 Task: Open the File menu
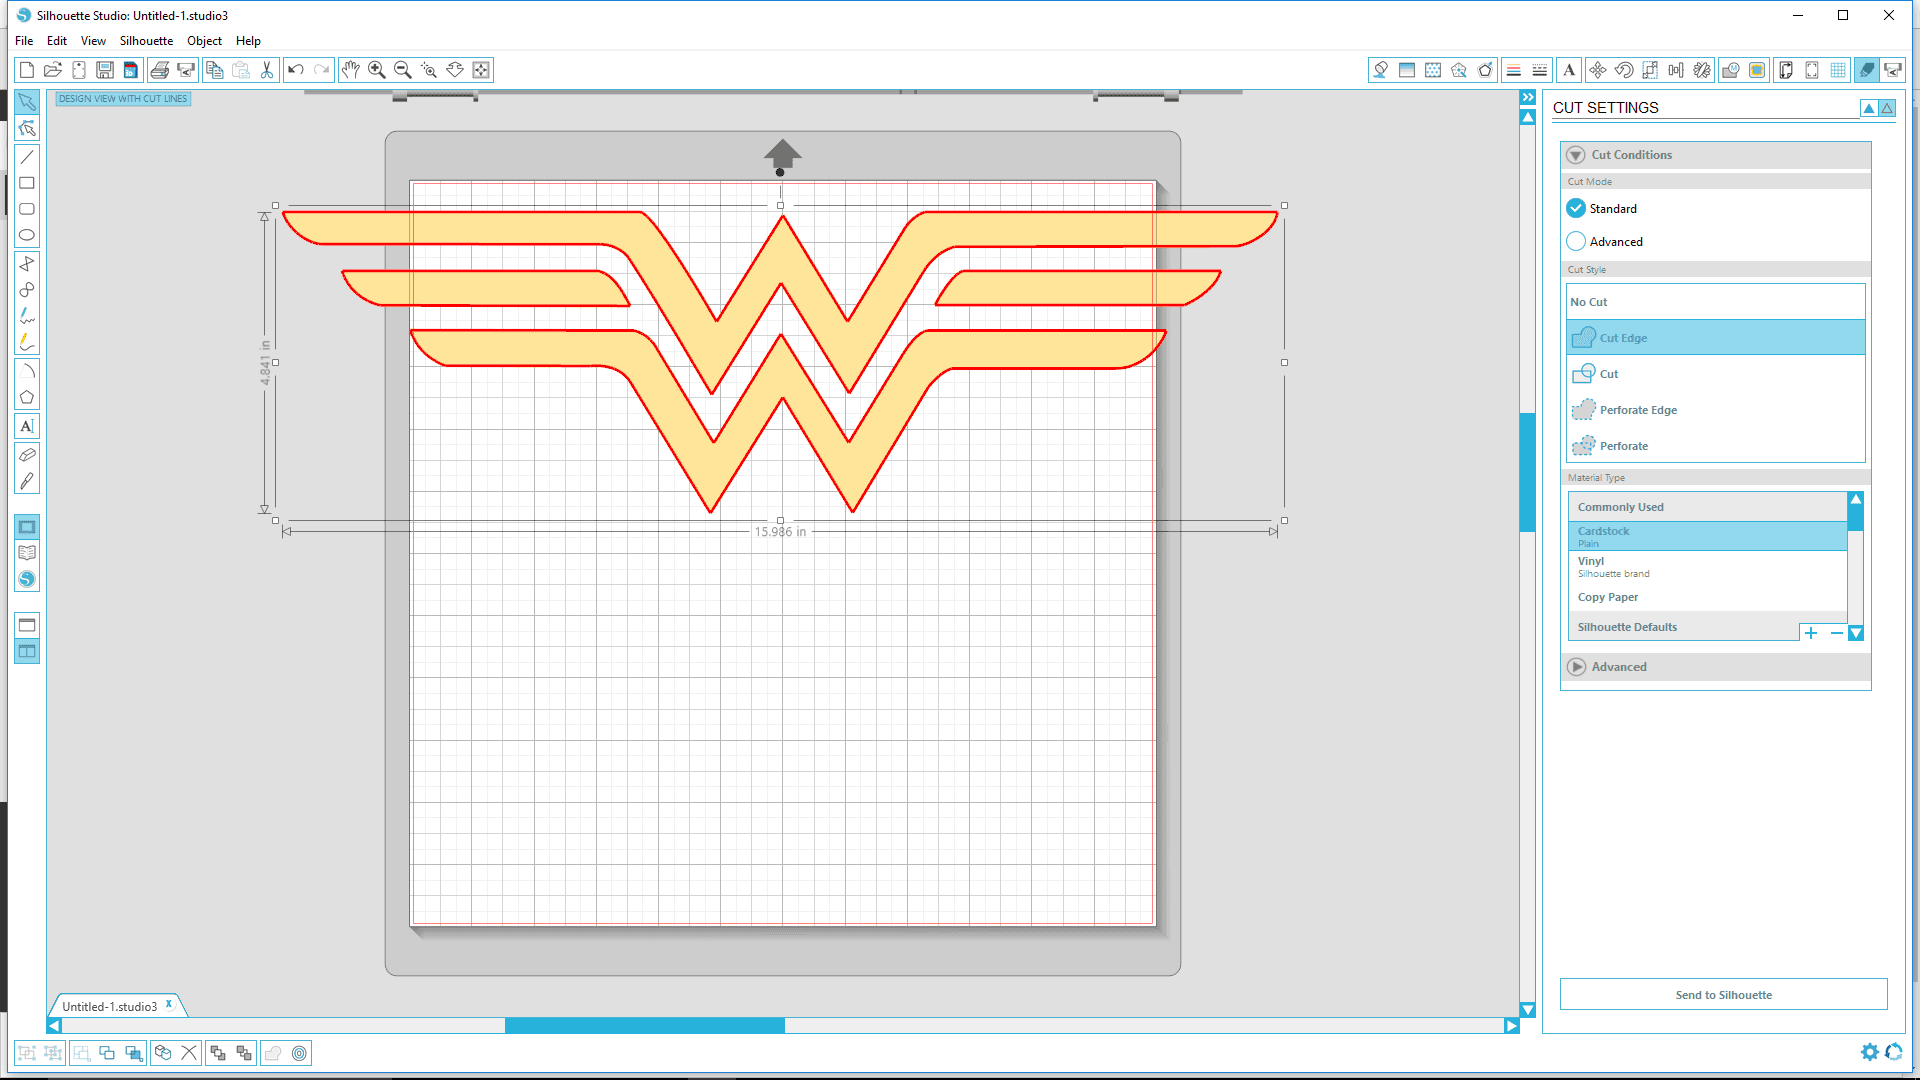[x=24, y=41]
